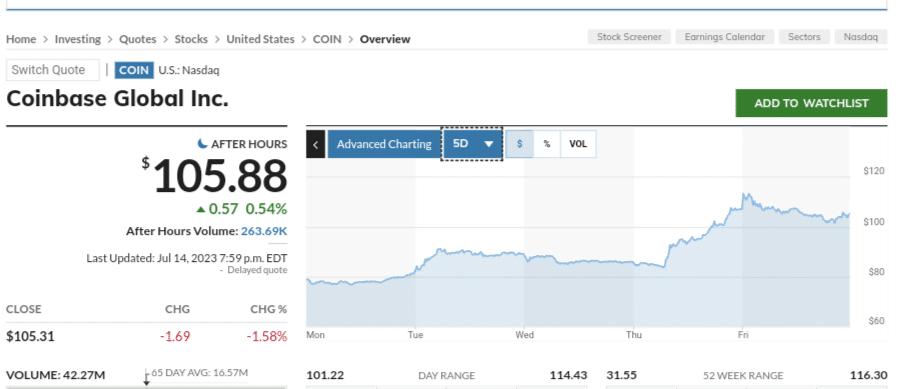Click the day range high 114.43
The width and height of the screenshot is (898, 389).
coord(569,375)
